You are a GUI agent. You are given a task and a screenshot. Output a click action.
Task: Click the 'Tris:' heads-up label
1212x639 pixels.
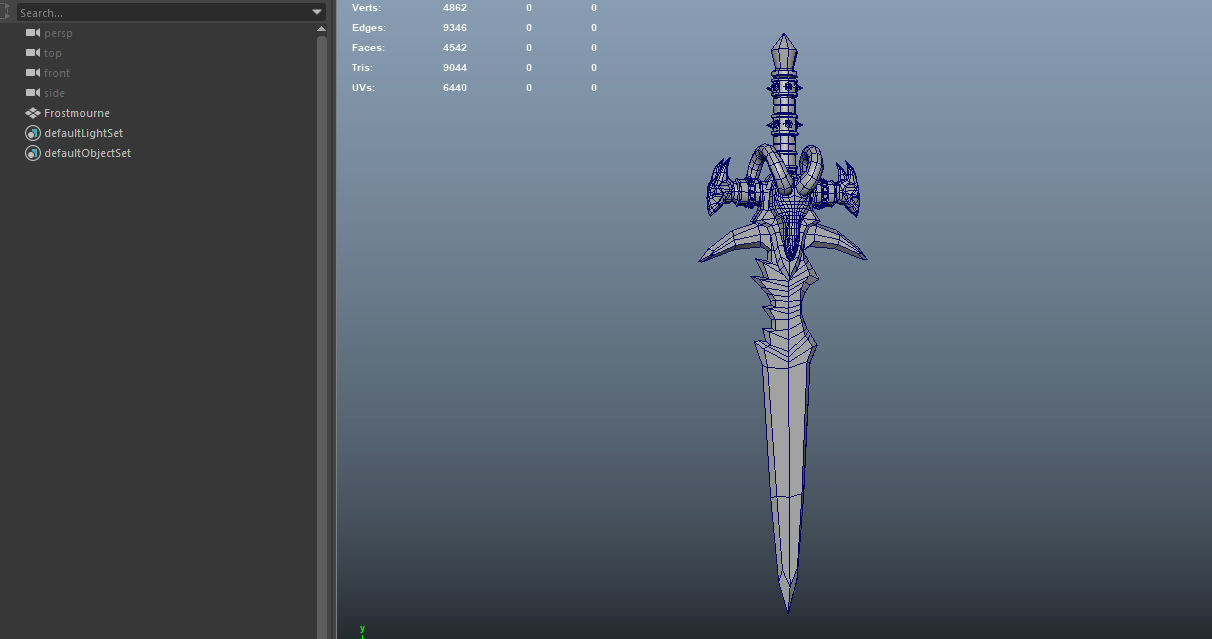(x=363, y=67)
